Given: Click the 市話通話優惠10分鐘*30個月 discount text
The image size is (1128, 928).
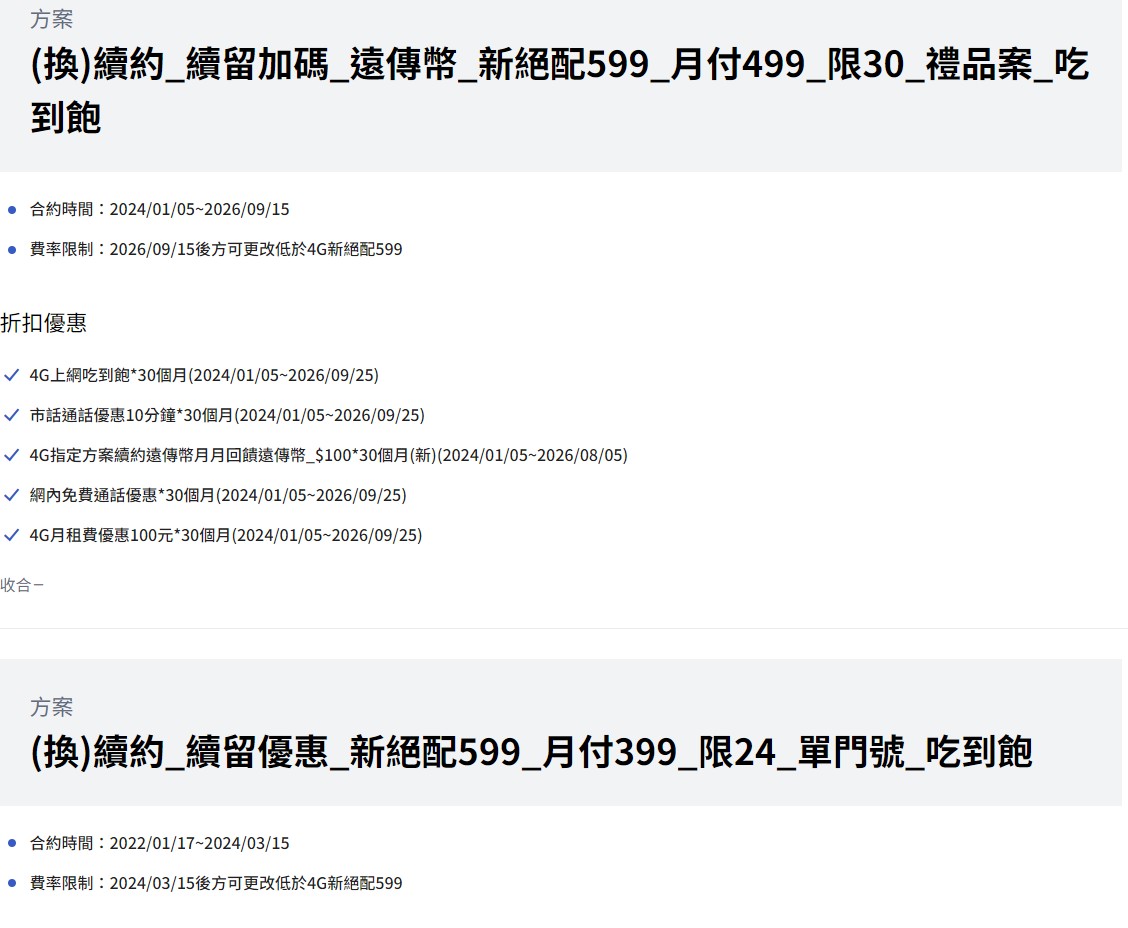Looking at the screenshot, I should click(x=227, y=415).
